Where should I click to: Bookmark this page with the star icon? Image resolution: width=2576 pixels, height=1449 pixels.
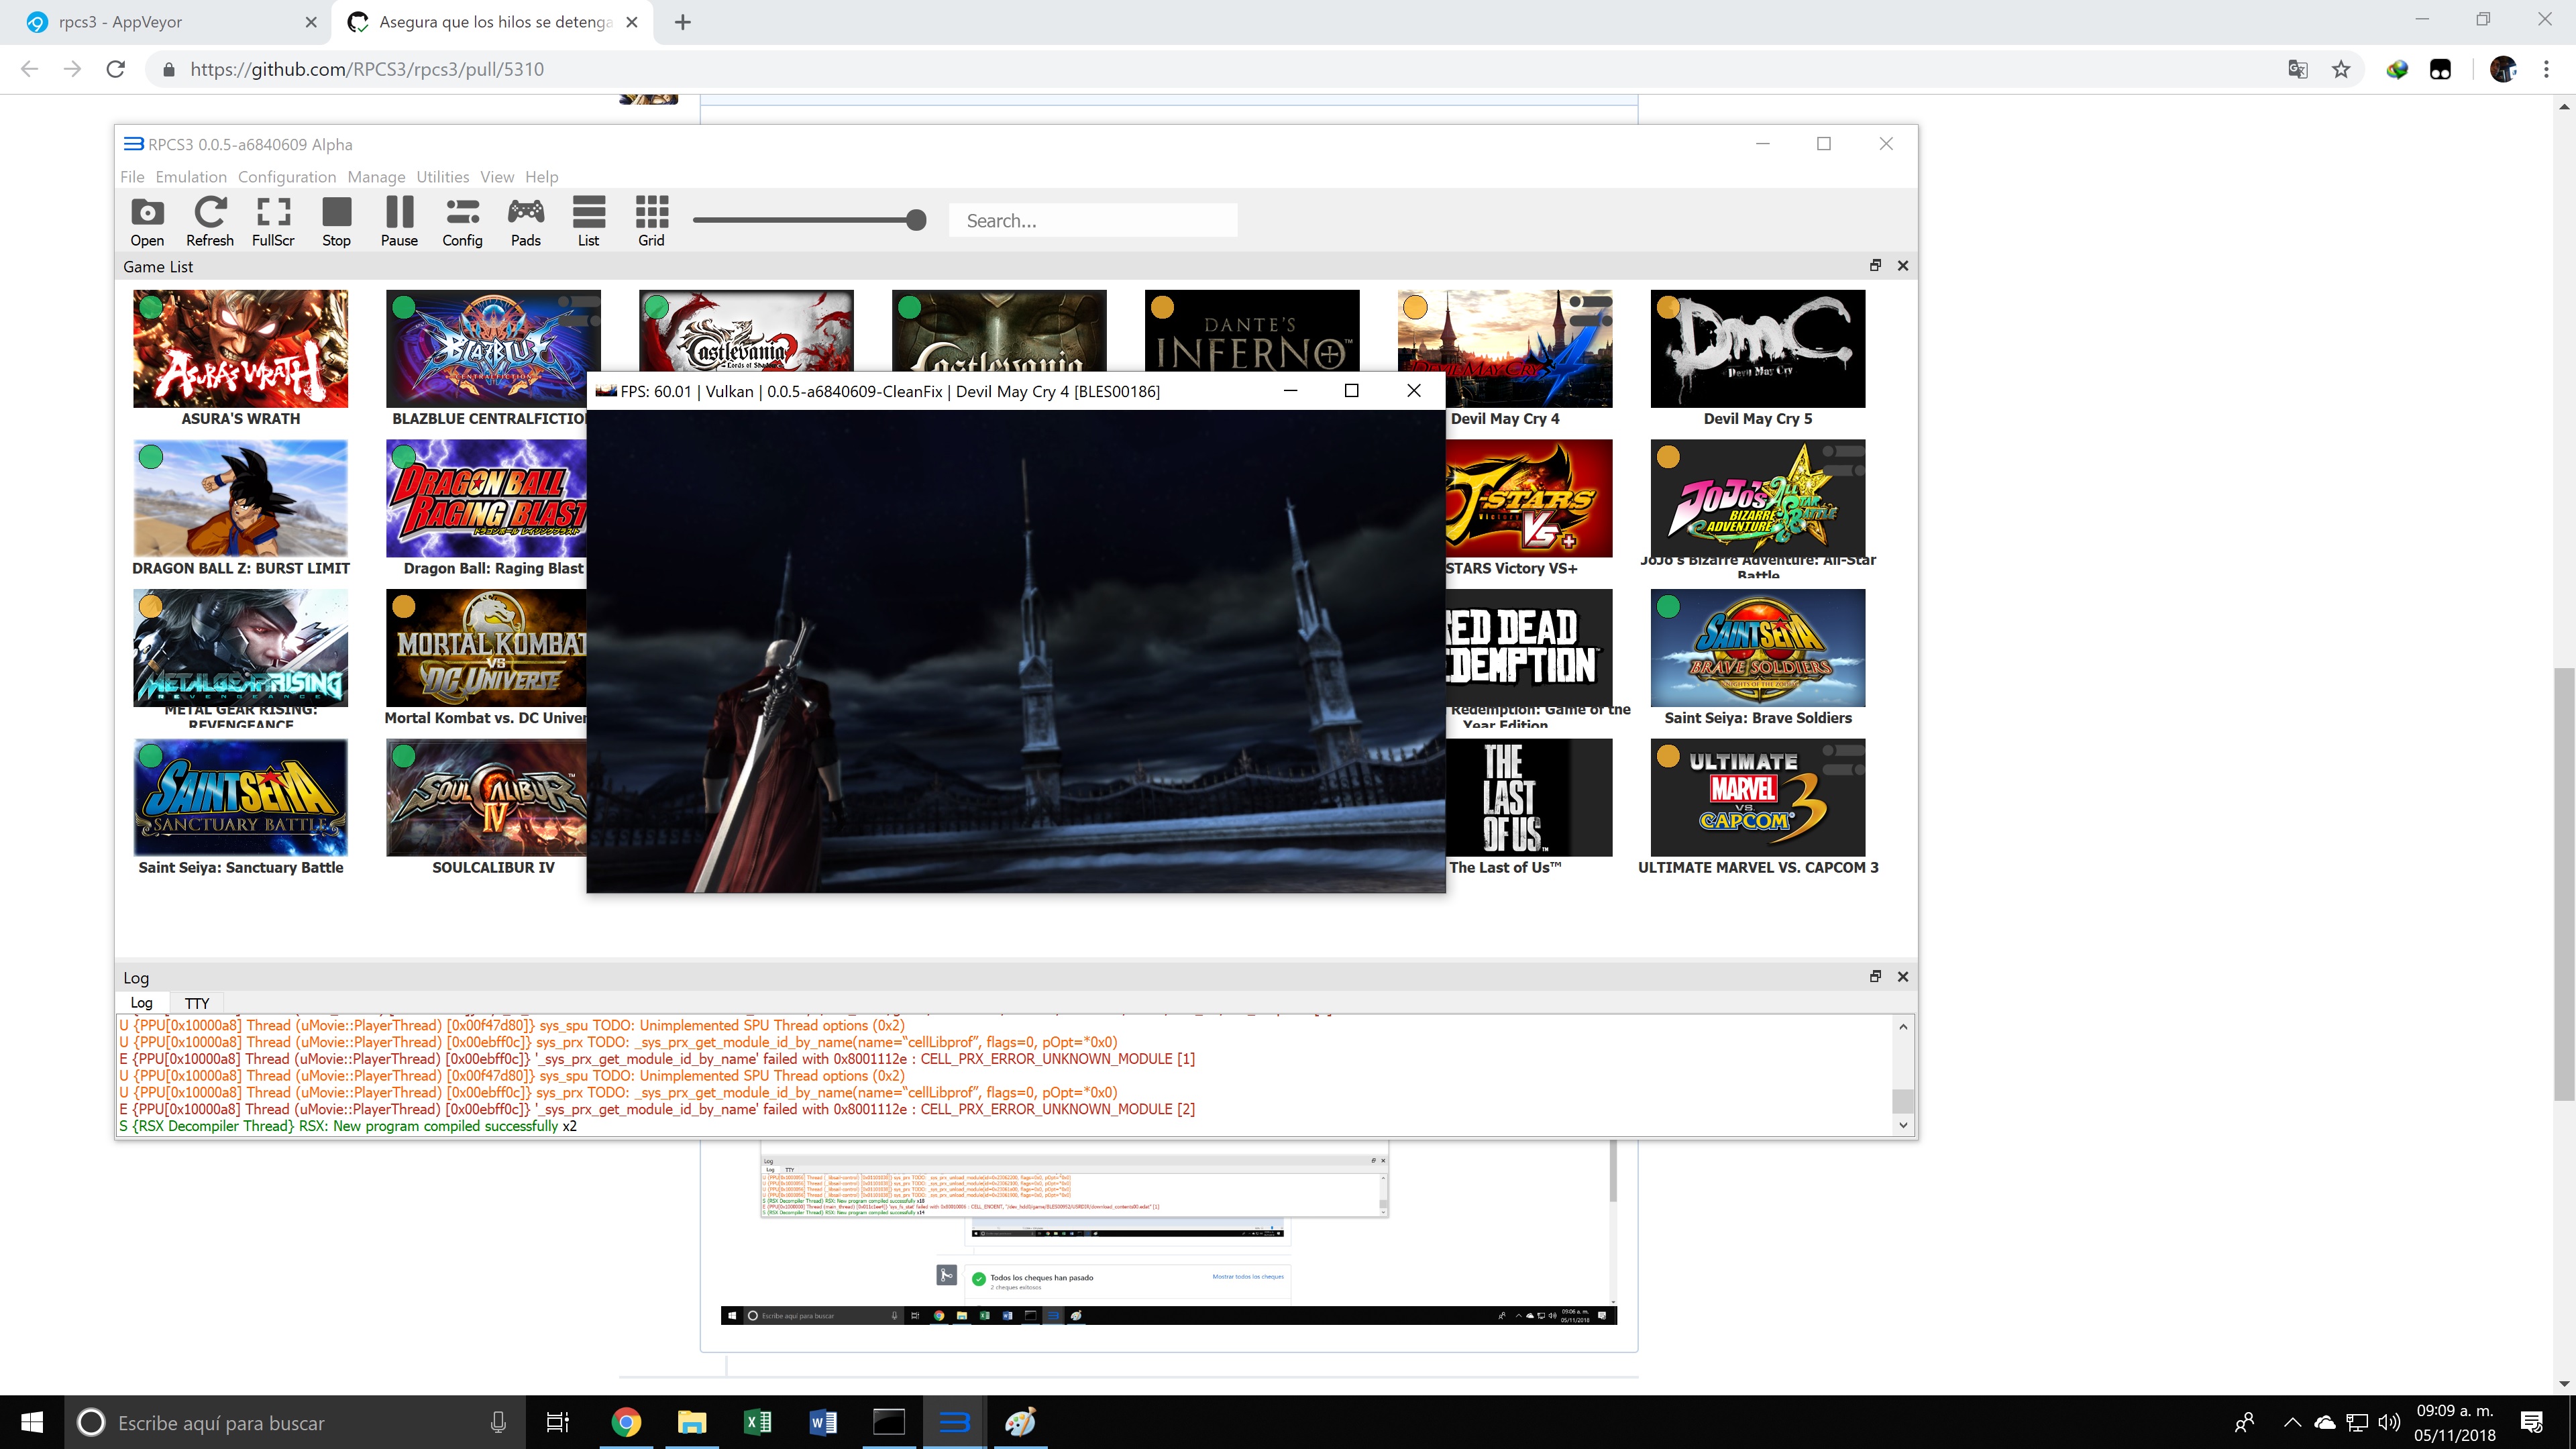click(2341, 69)
